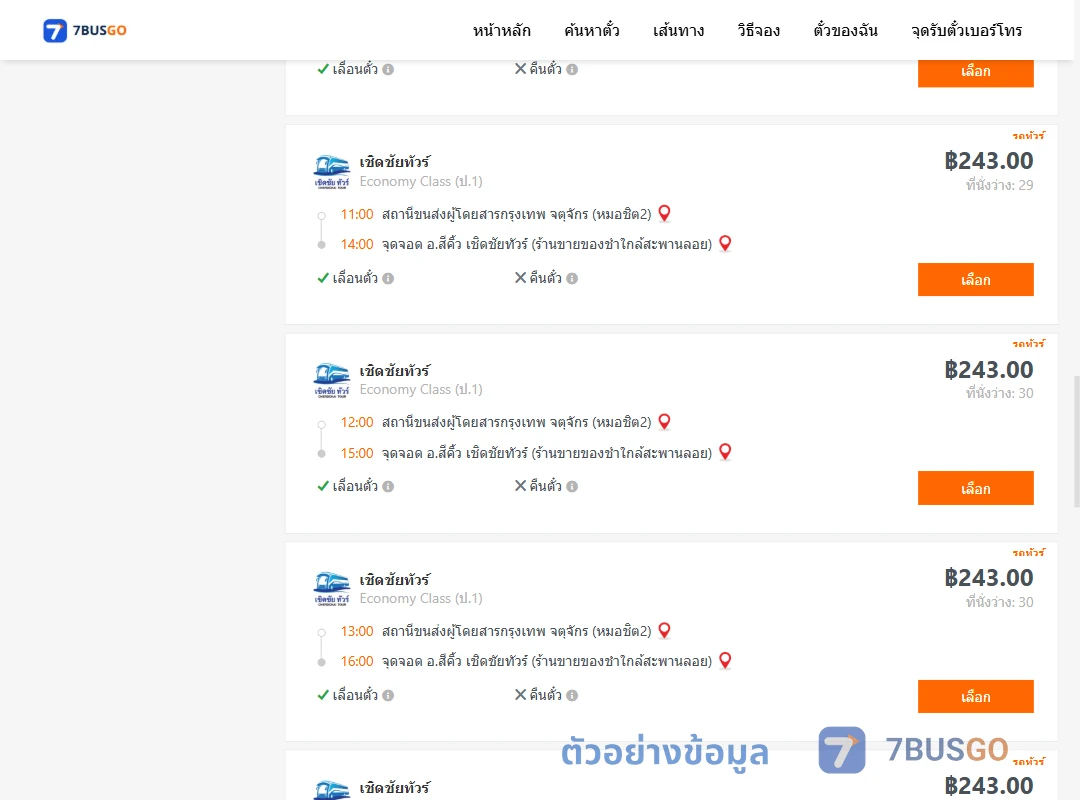Select the 13:00 trip with เลือก button
The width and height of the screenshot is (1080, 800).
[x=975, y=697]
